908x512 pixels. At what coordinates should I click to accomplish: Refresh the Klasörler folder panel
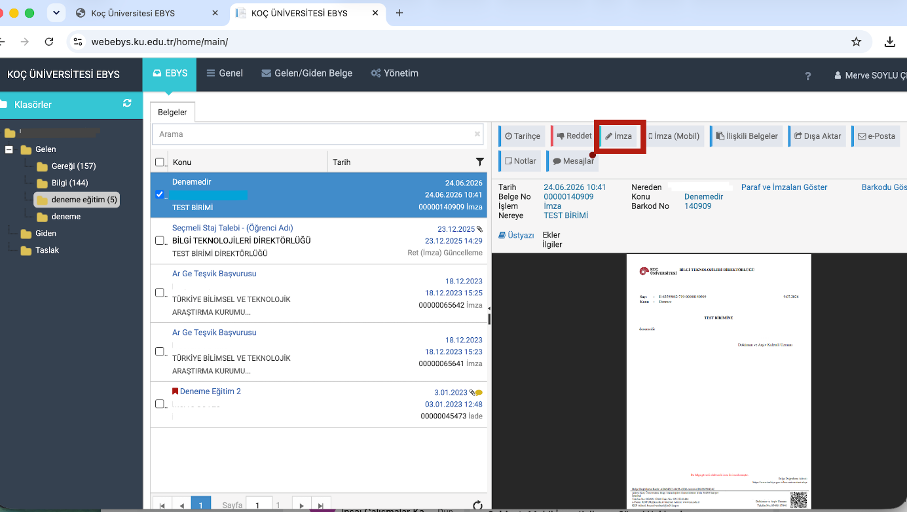(127, 103)
